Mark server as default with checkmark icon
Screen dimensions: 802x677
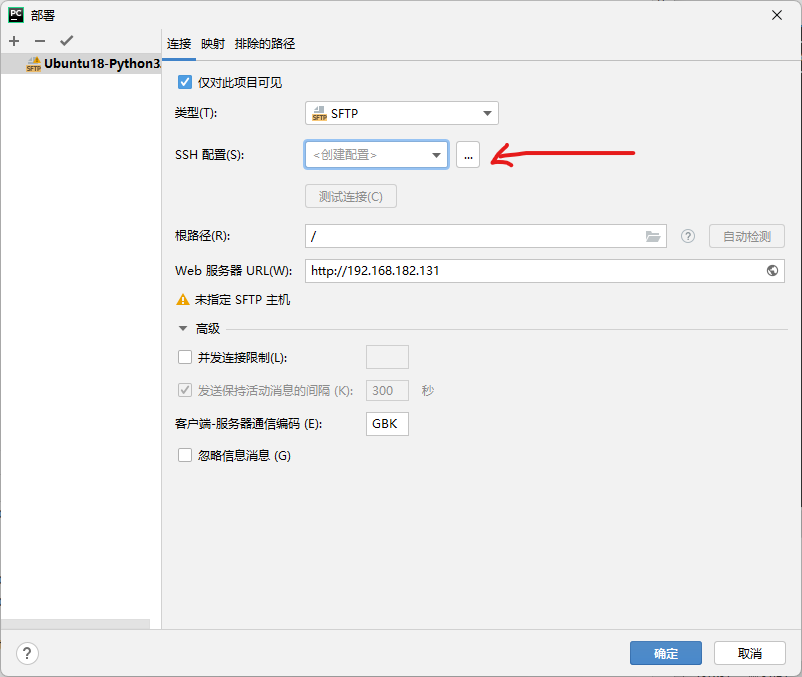point(66,40)
